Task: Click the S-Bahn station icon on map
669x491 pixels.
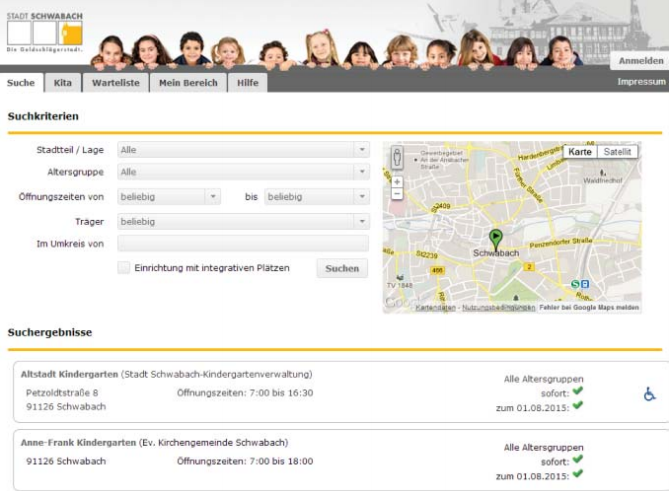Action: 575,283
